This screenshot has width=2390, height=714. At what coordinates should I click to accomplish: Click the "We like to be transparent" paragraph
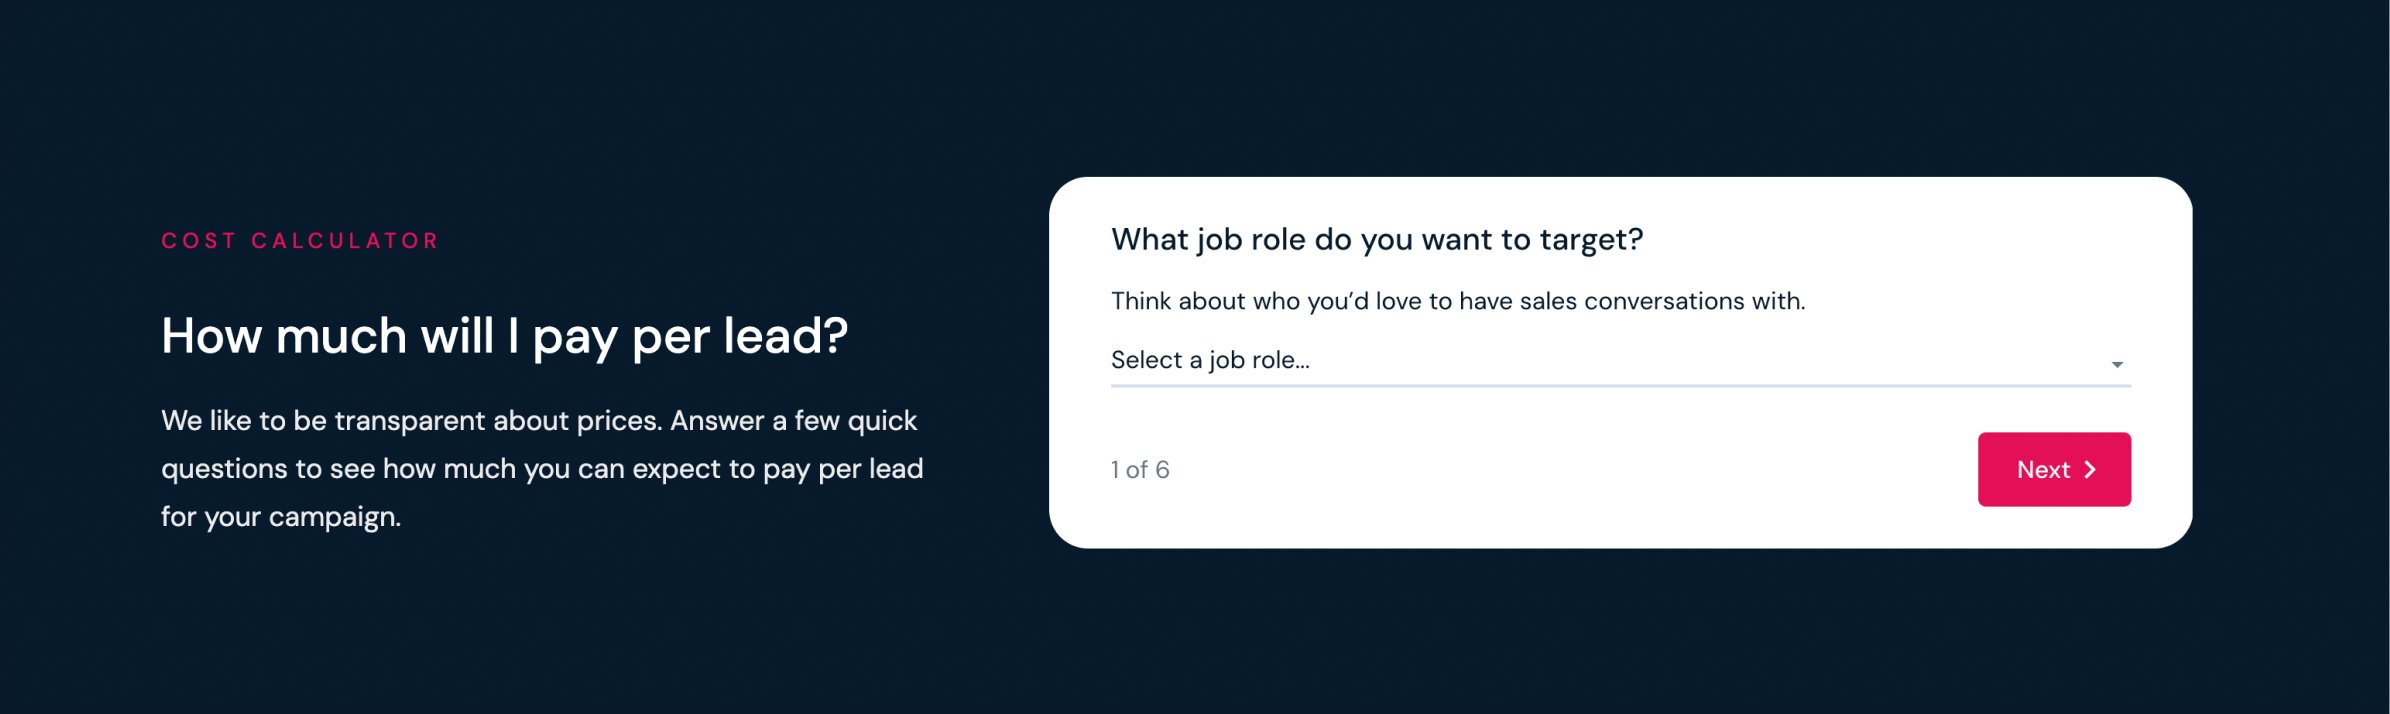[x=539, y=421]
